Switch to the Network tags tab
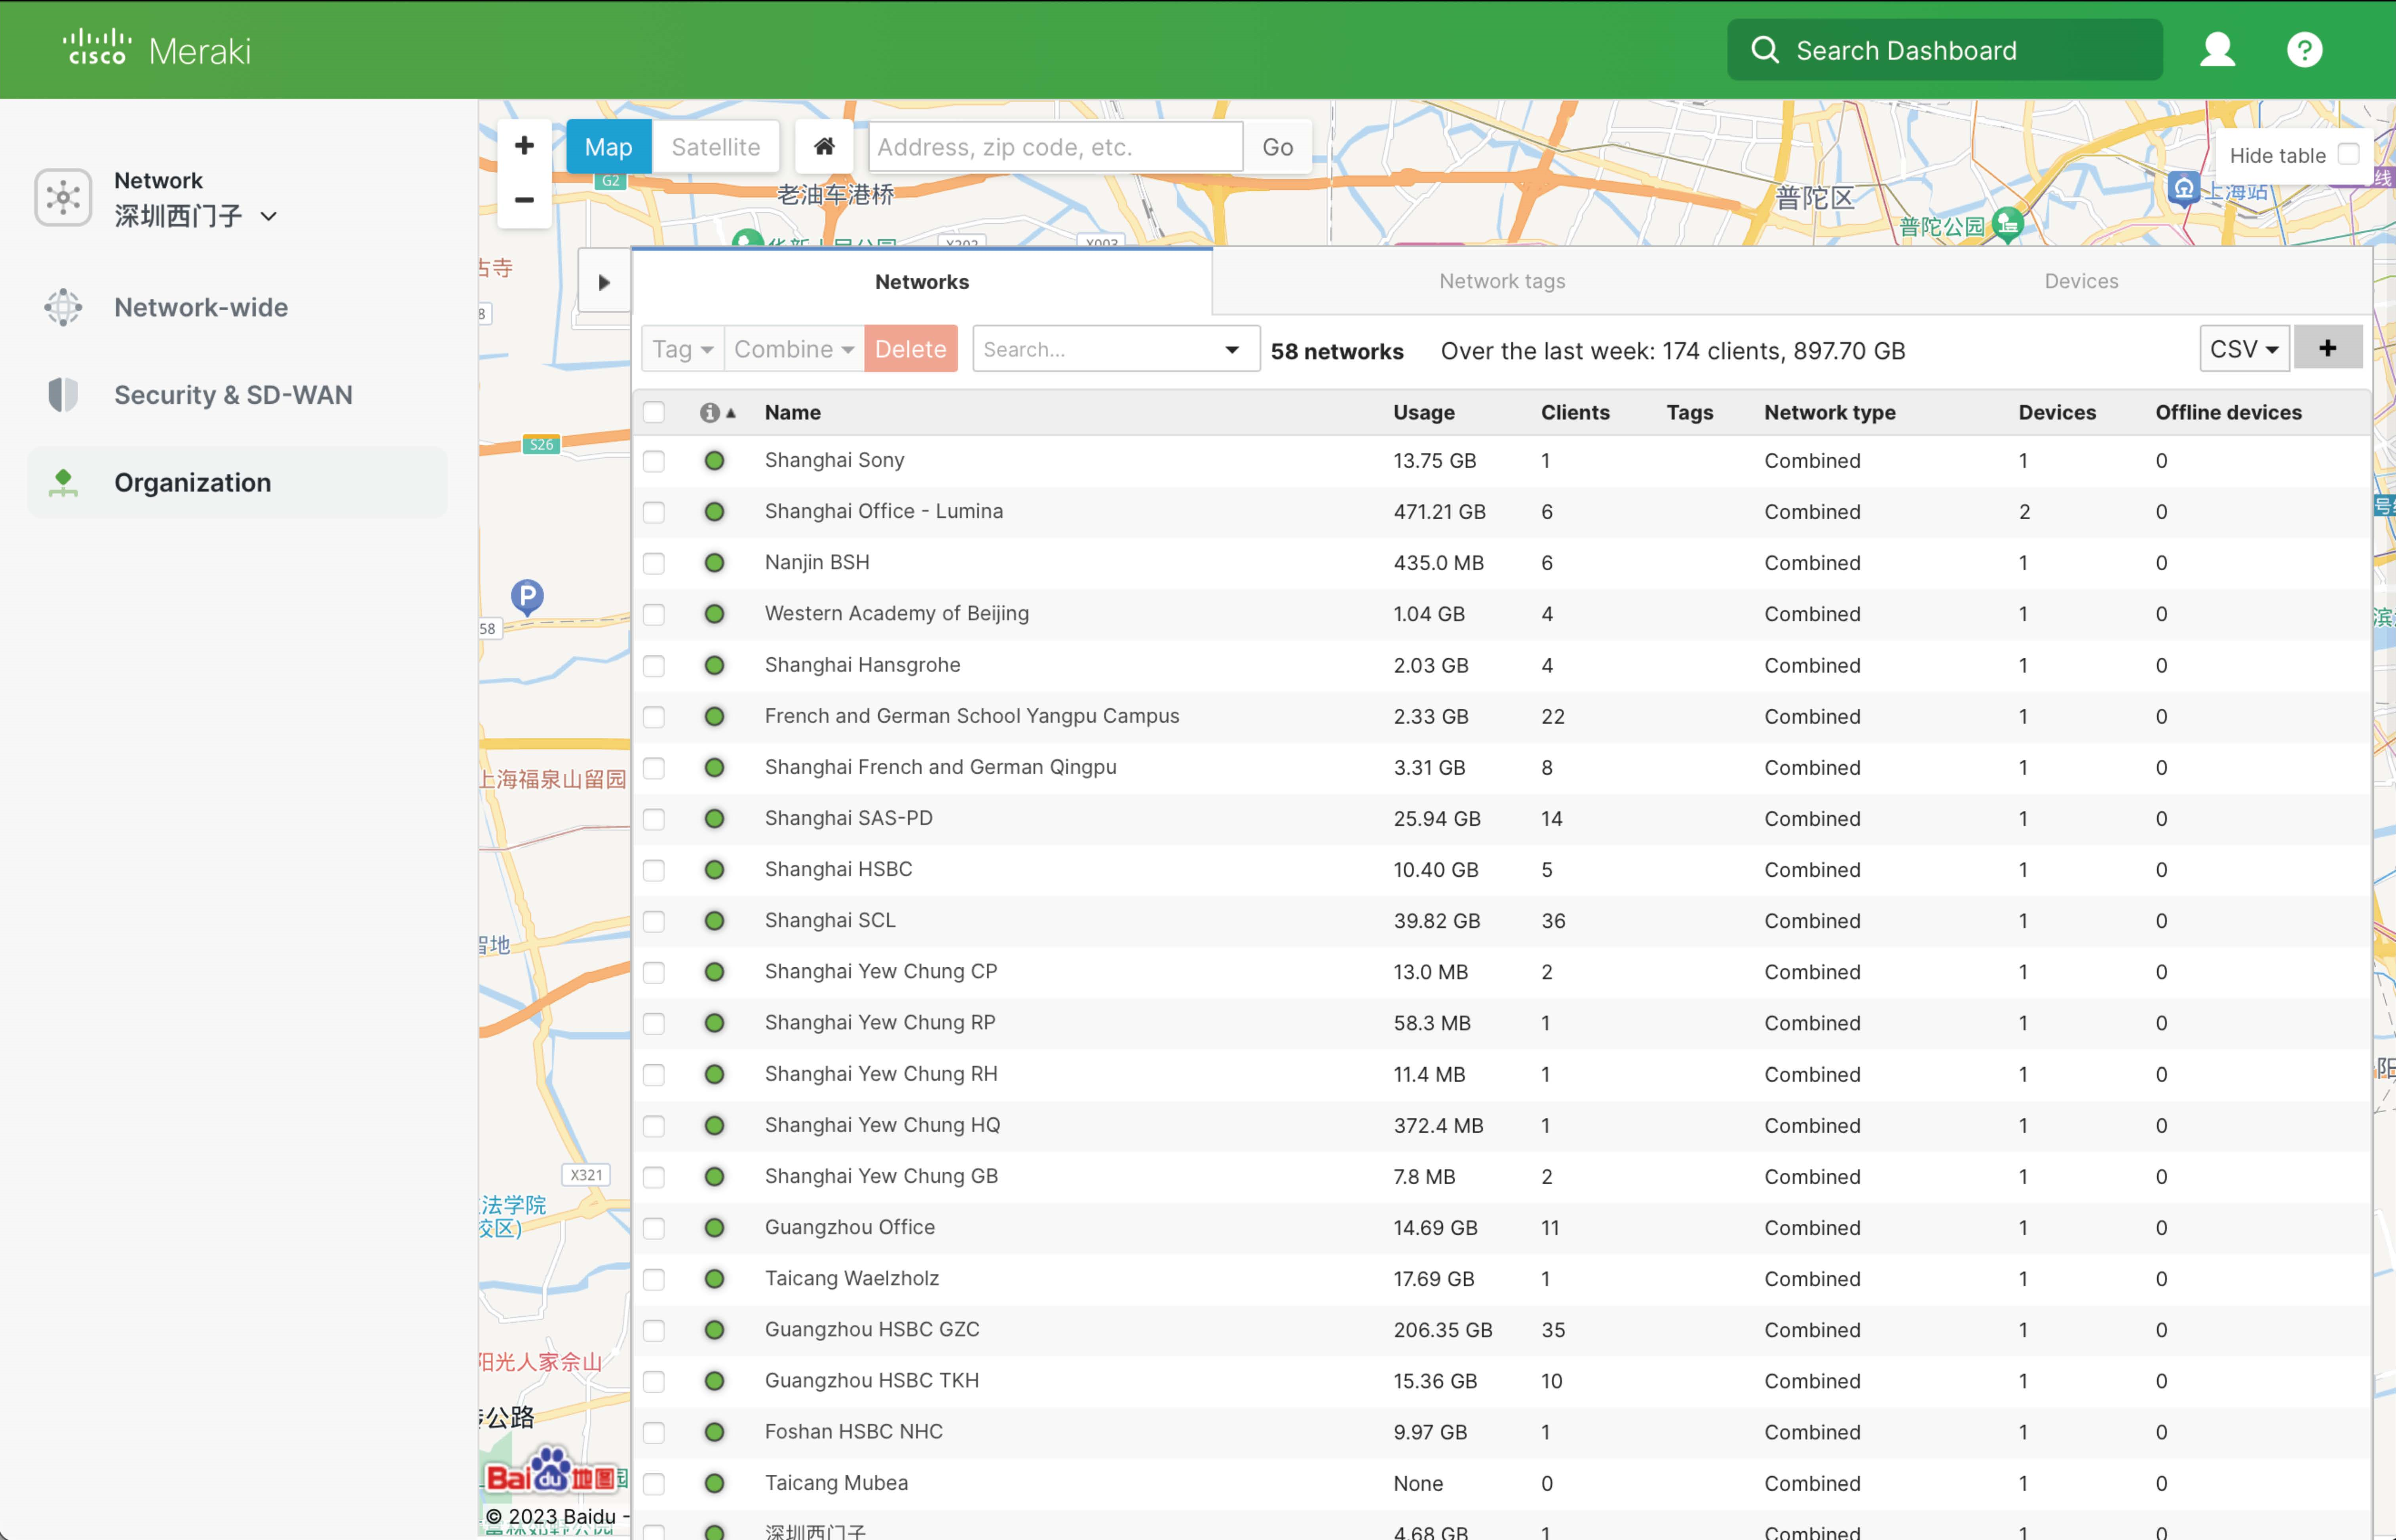Viewport: 2396px width, 1540px height. coord(1502,282)
